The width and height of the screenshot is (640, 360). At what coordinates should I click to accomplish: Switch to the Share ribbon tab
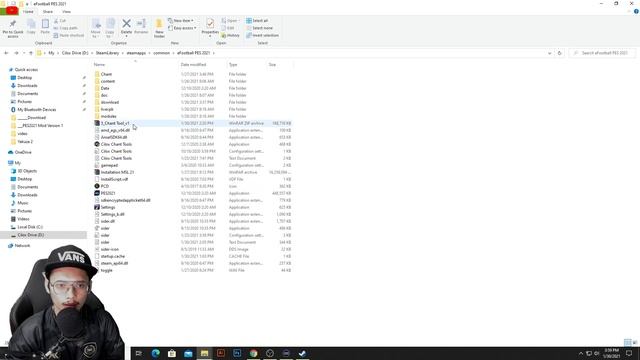point(48,11)
